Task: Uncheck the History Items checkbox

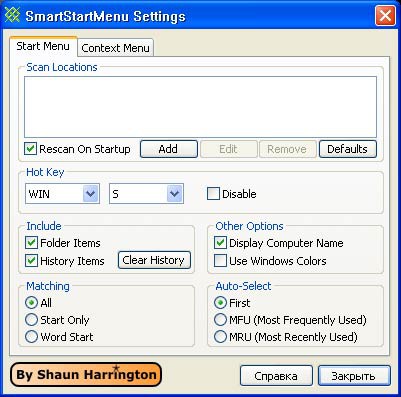Action: coord(31,260)
